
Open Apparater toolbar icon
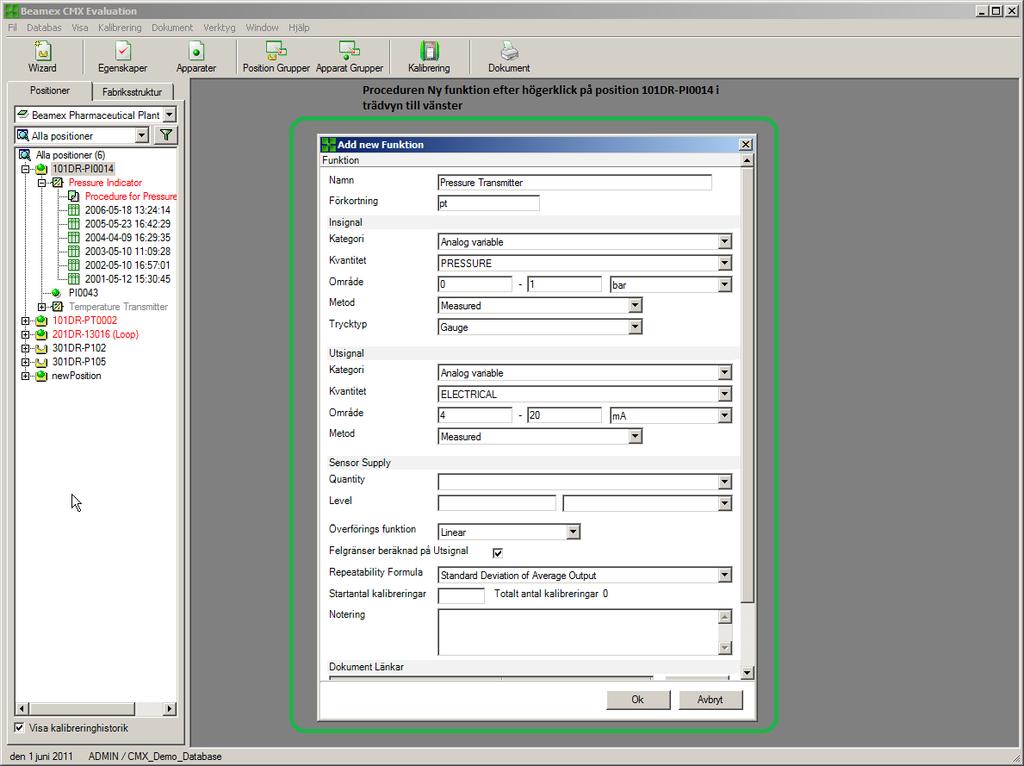(196, 57)
